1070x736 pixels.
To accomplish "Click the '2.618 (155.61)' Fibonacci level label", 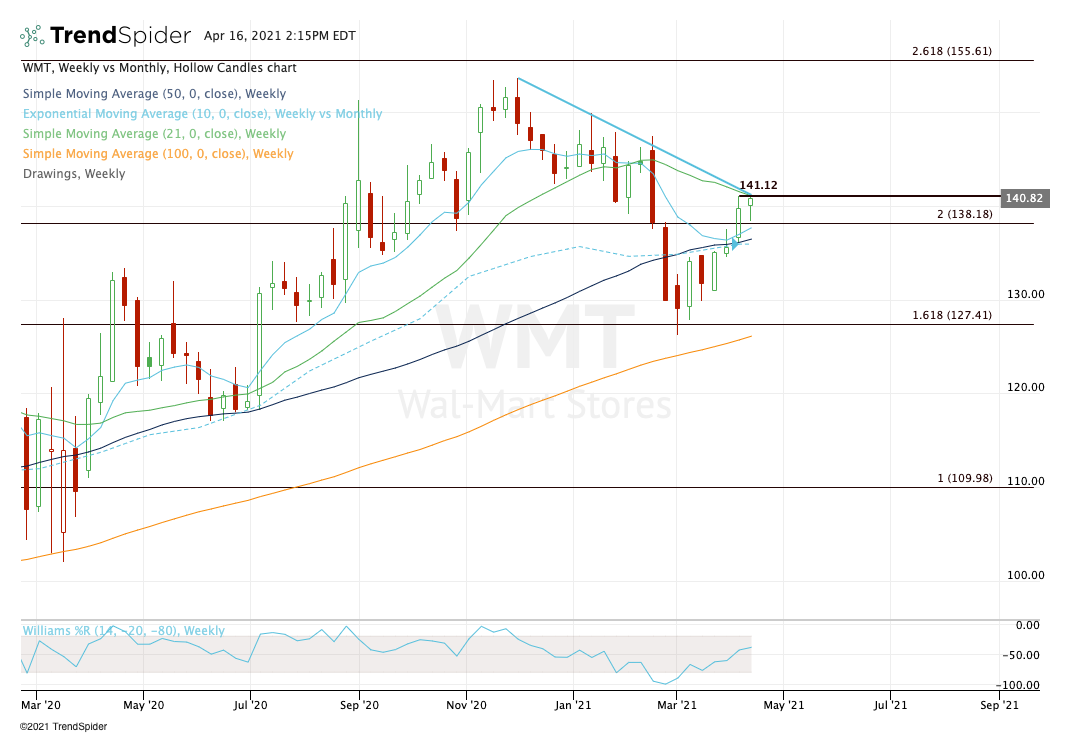I will point(952,51).
